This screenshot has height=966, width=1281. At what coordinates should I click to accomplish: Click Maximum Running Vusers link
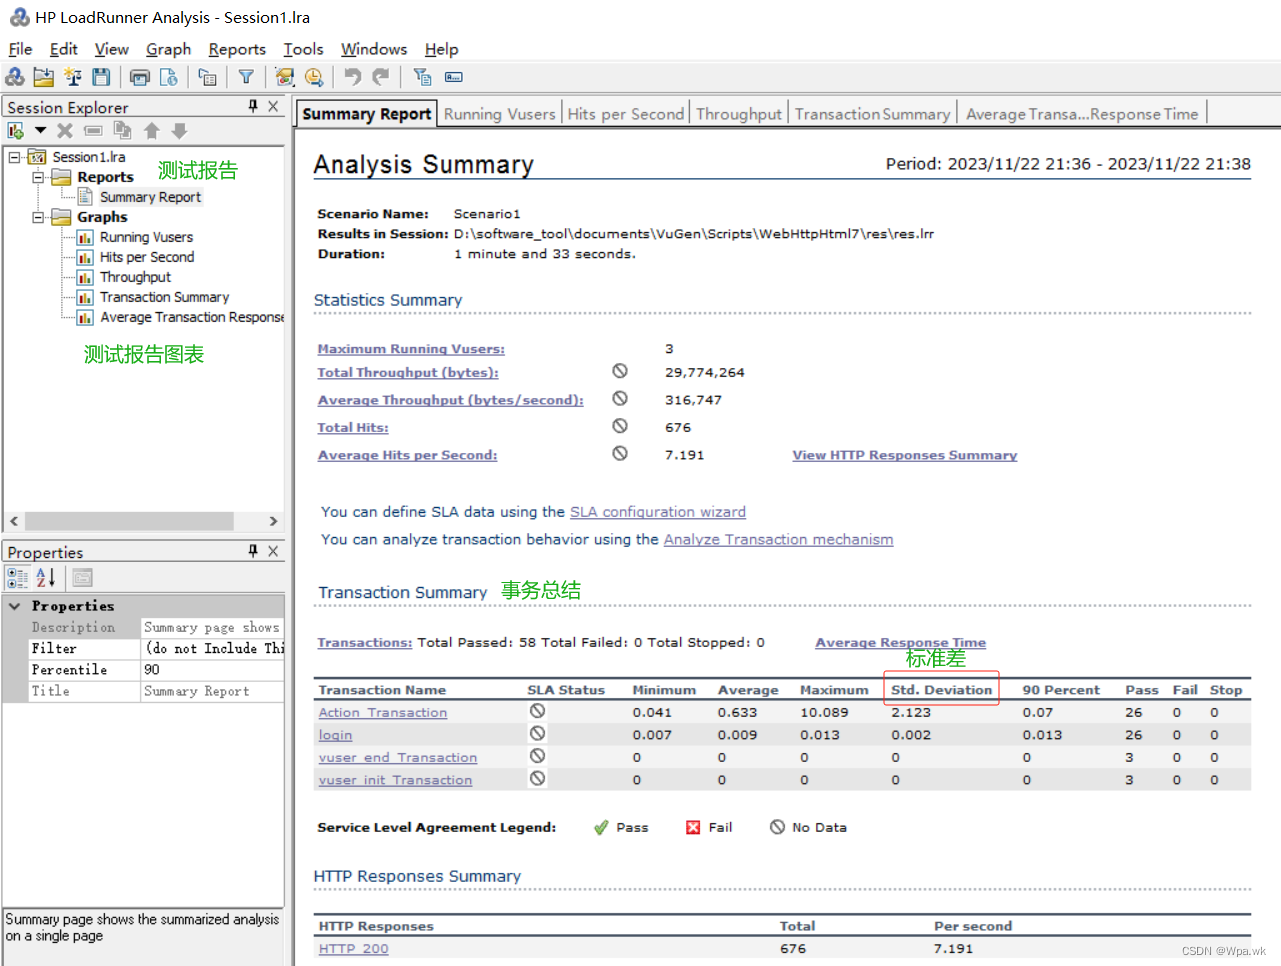(411, 349)
